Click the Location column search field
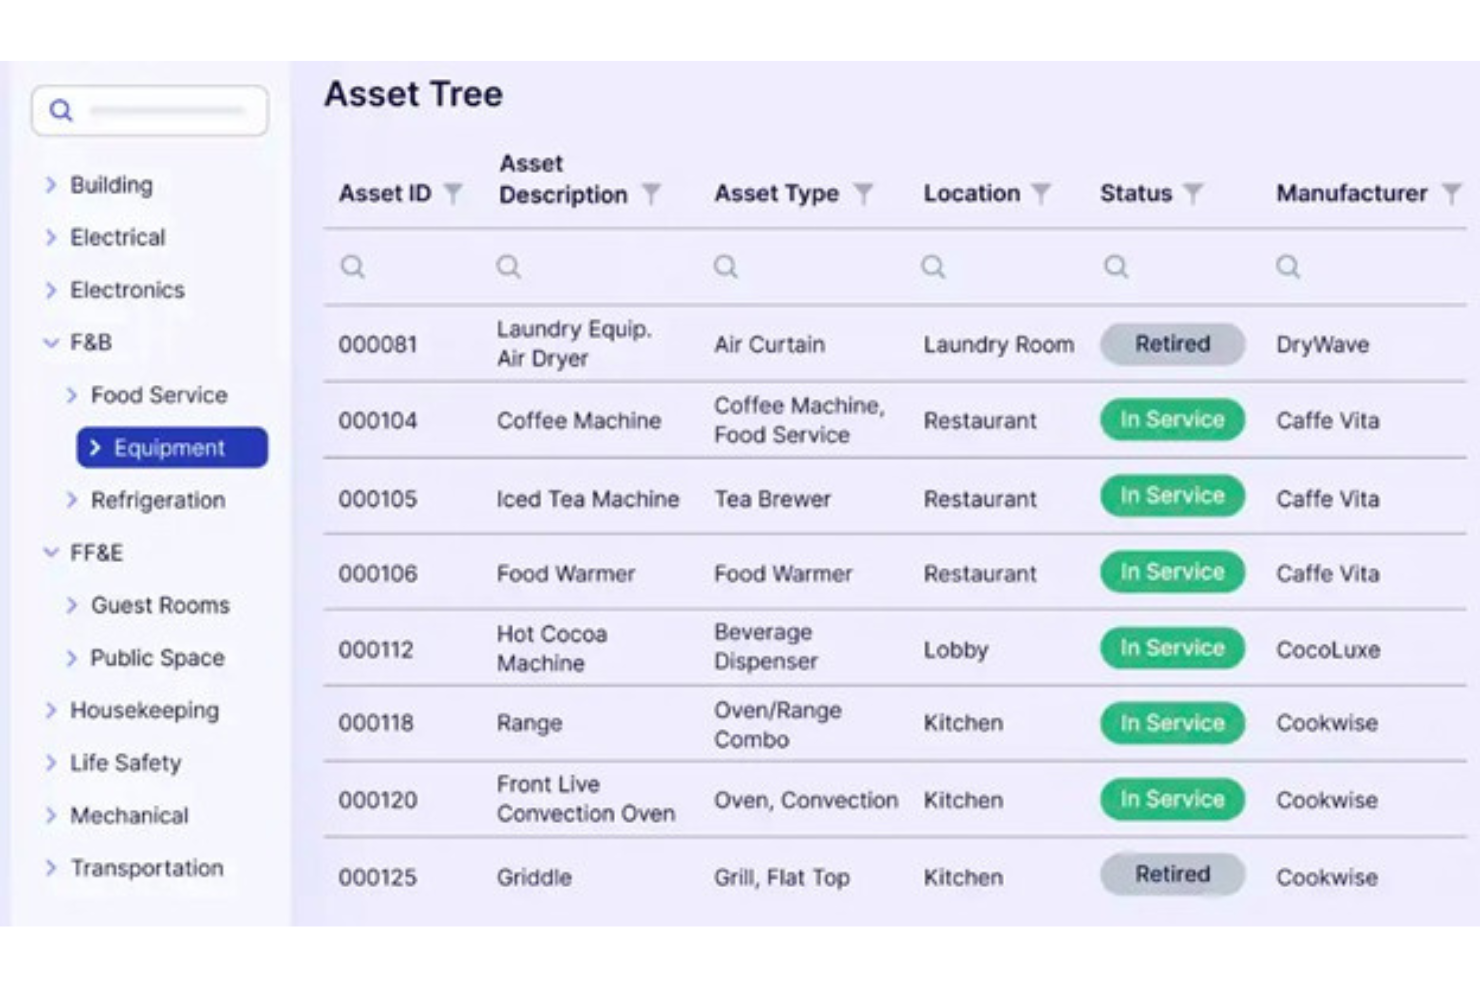 pos(934,266)
